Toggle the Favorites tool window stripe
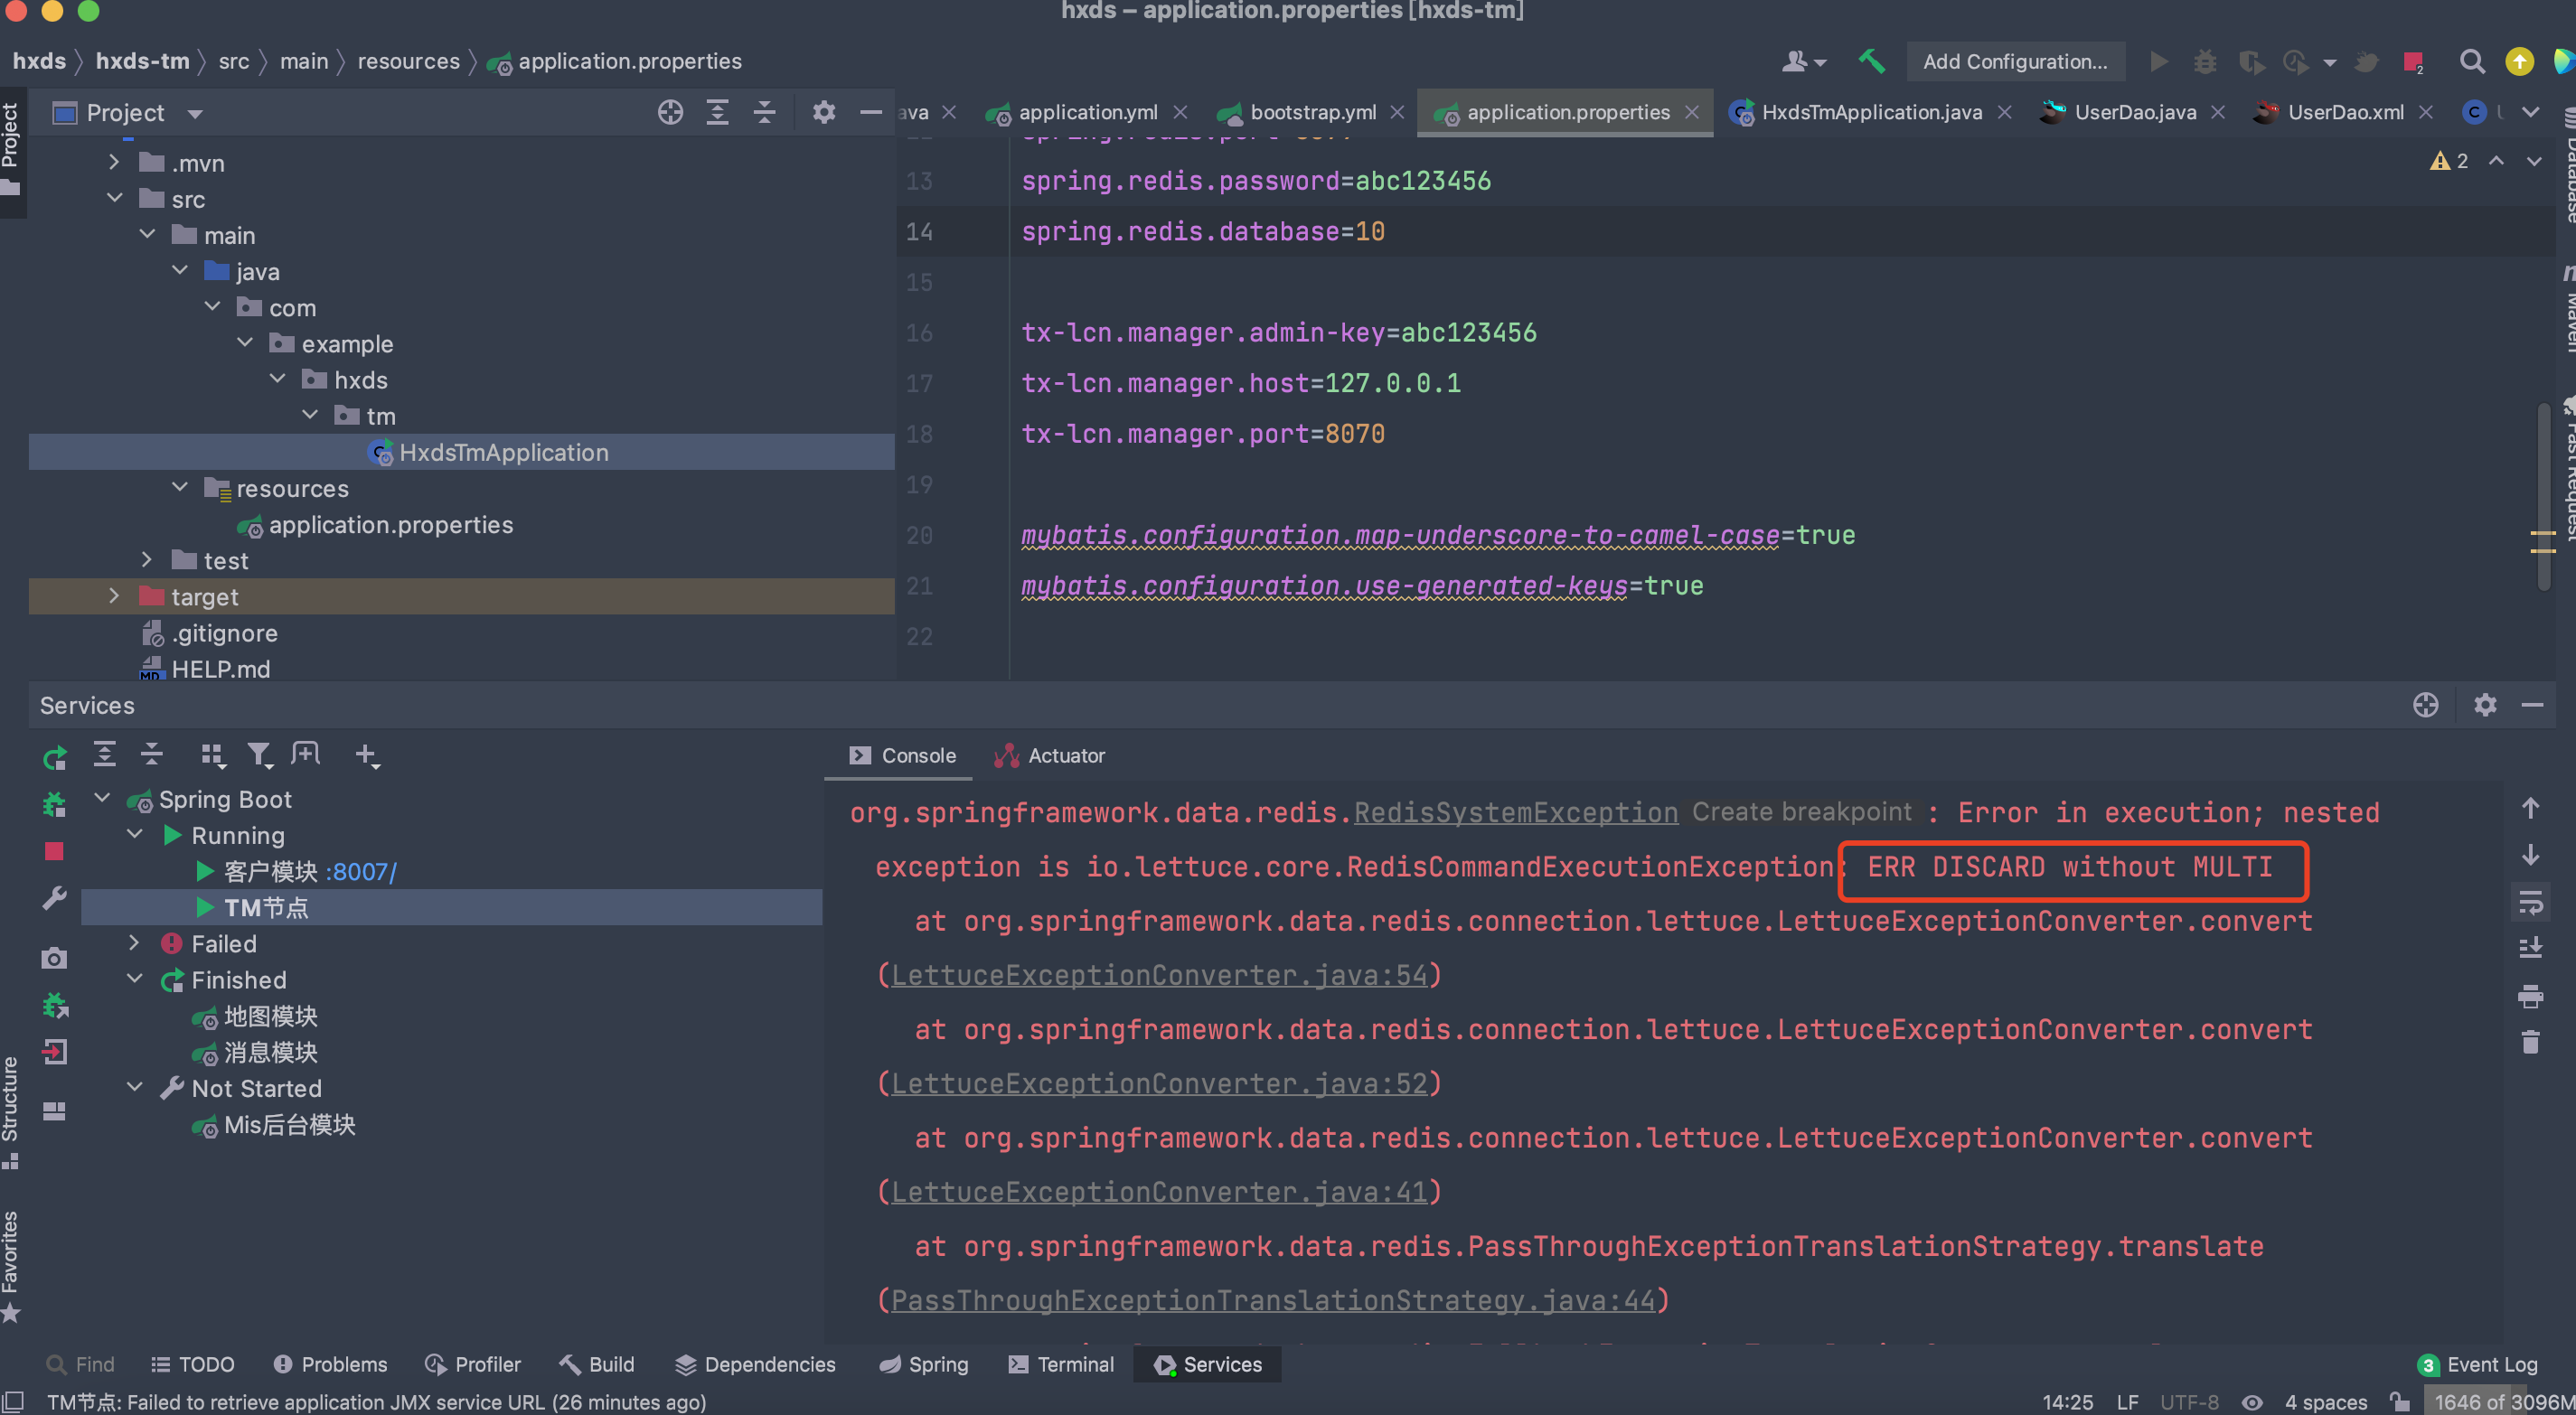The height and width of the screenshot is (1415, 2576). (11, 1266)
